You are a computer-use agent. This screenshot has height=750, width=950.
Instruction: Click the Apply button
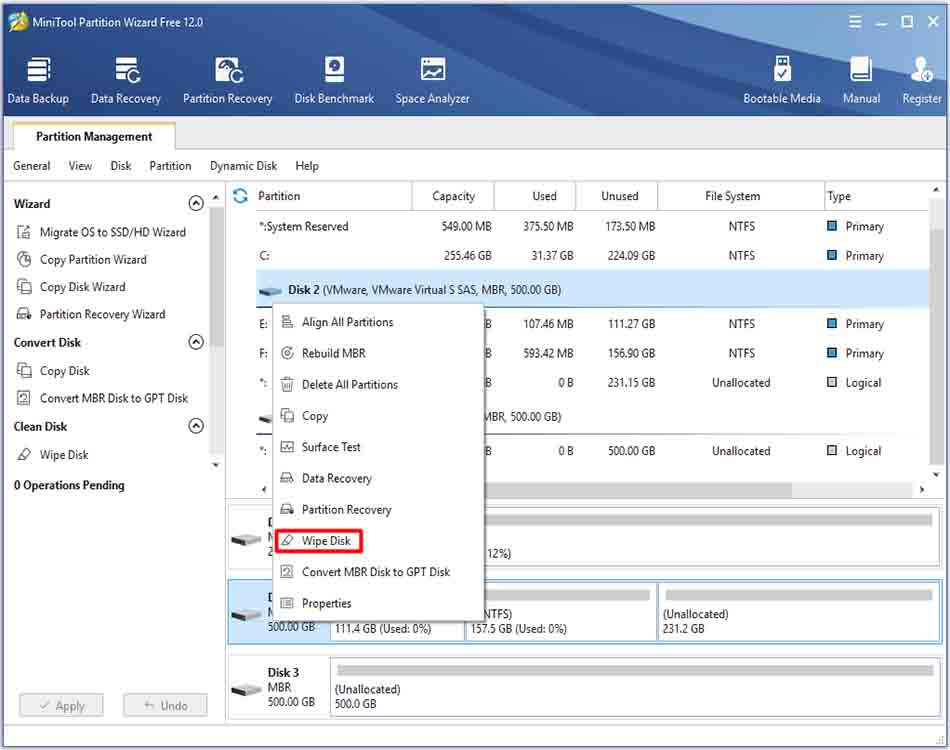click(61, 705)
